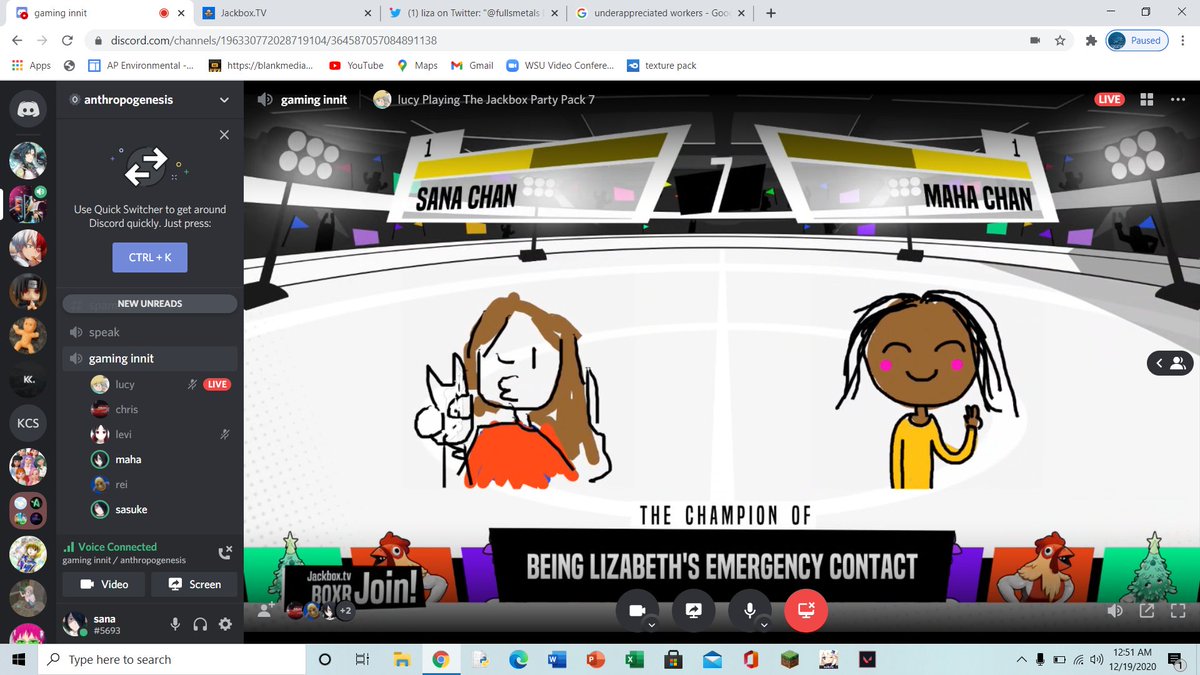Click sana's user avatar
Screen dimensions: 1200x675
(76, 625)
